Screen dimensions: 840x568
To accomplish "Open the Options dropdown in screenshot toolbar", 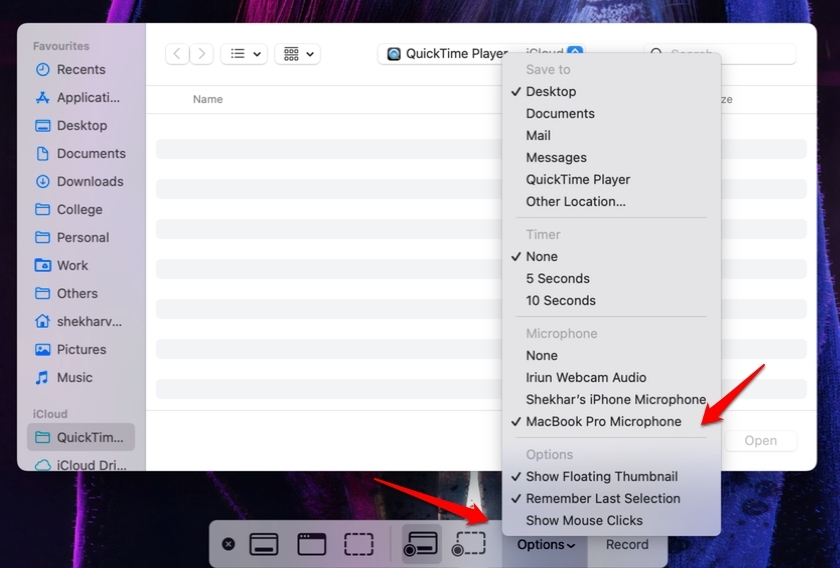I will [546, 544].
